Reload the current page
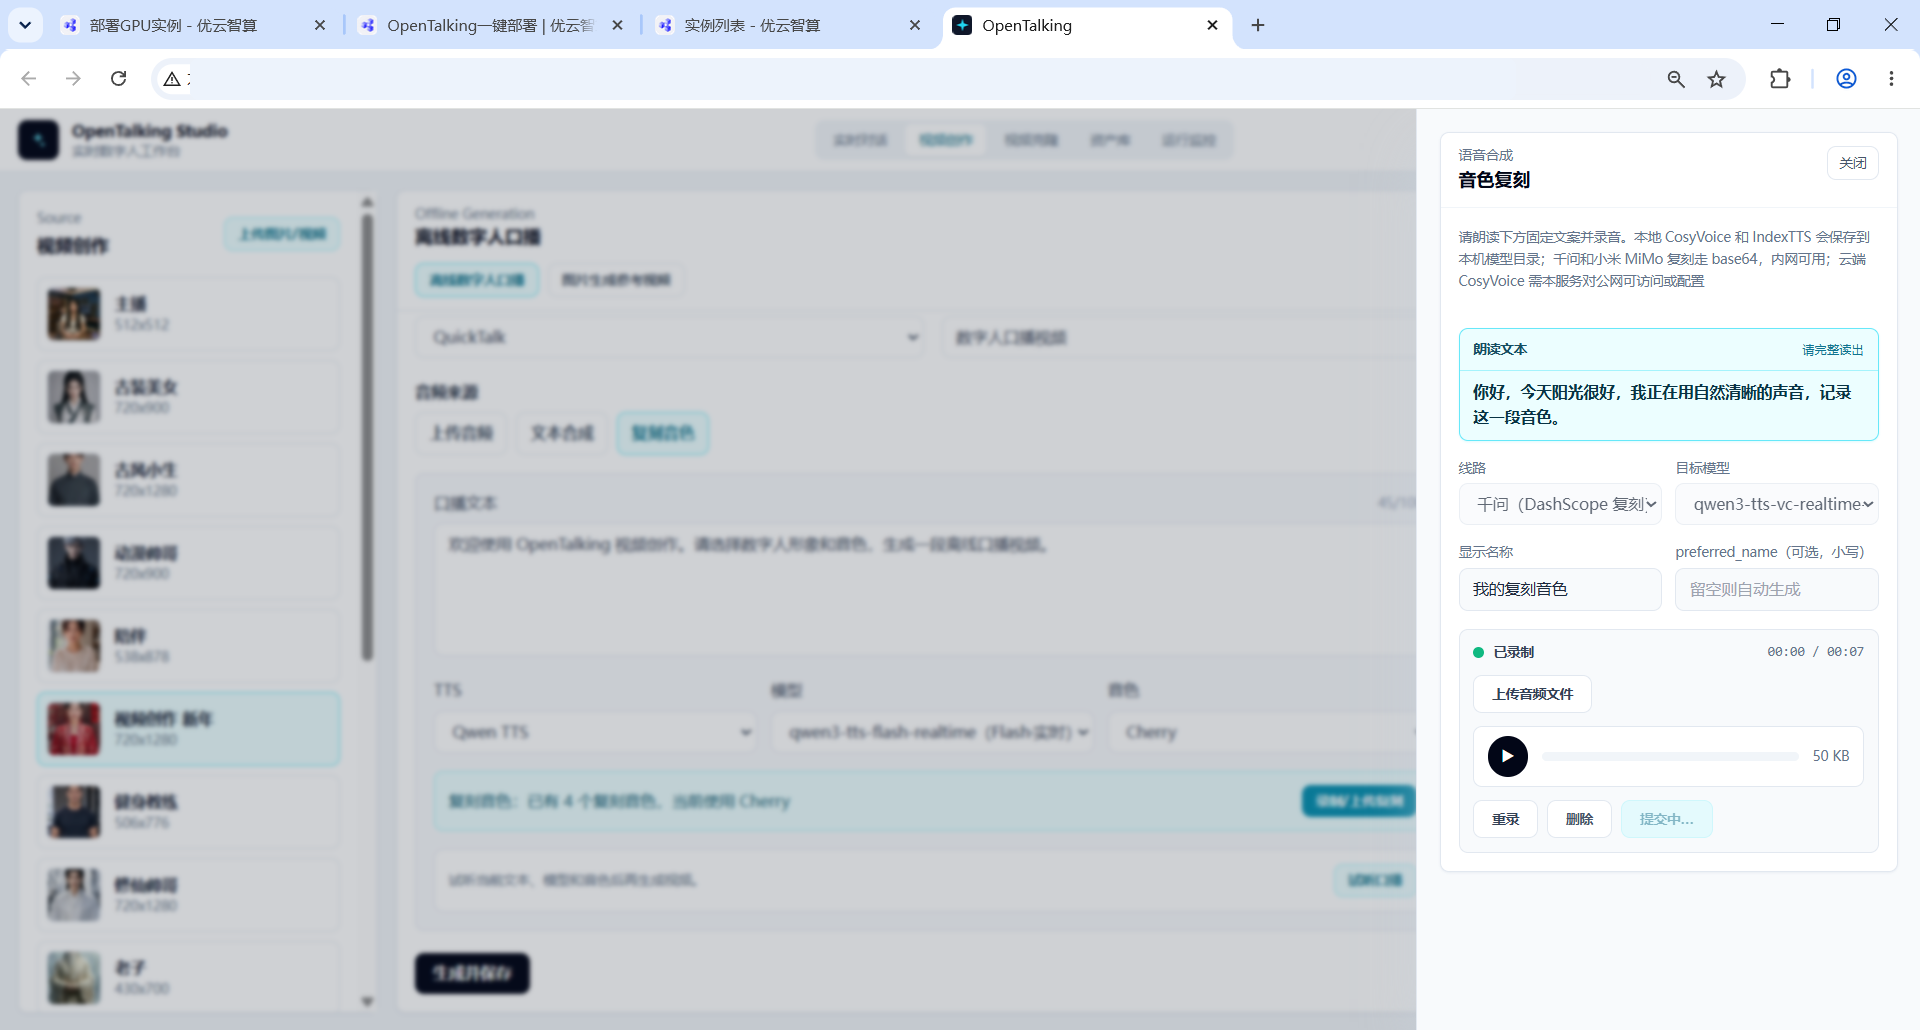Screen dimensions: 1920x1030 [118, 79]
